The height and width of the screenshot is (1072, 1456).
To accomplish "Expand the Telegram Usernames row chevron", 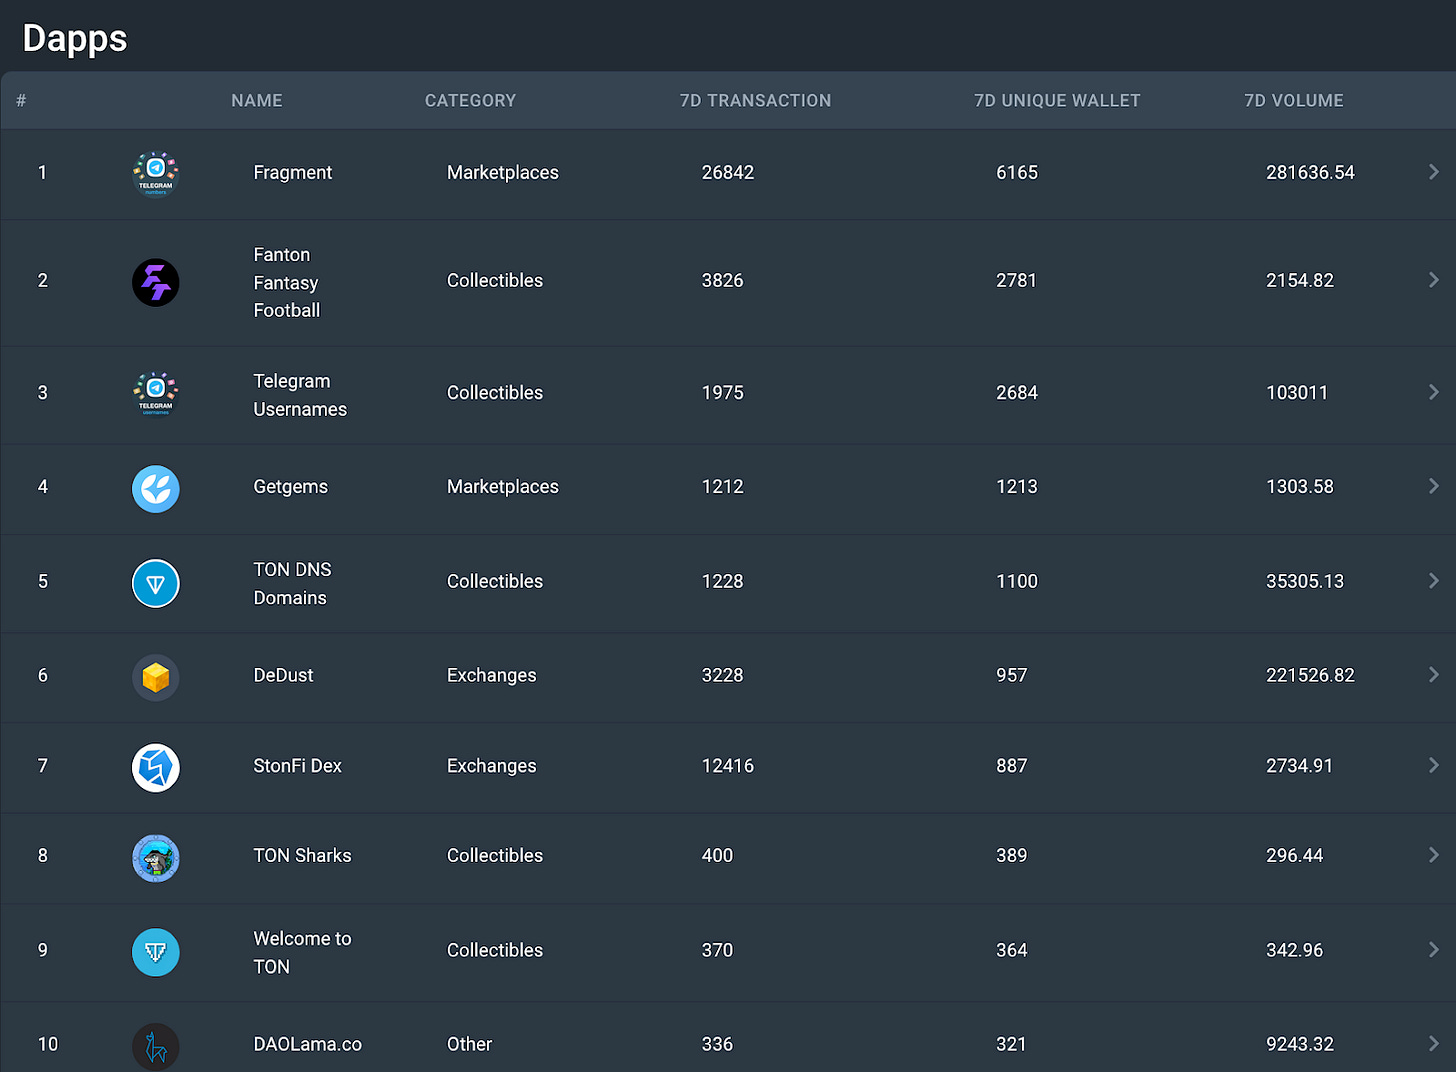I will [1434, 392].
